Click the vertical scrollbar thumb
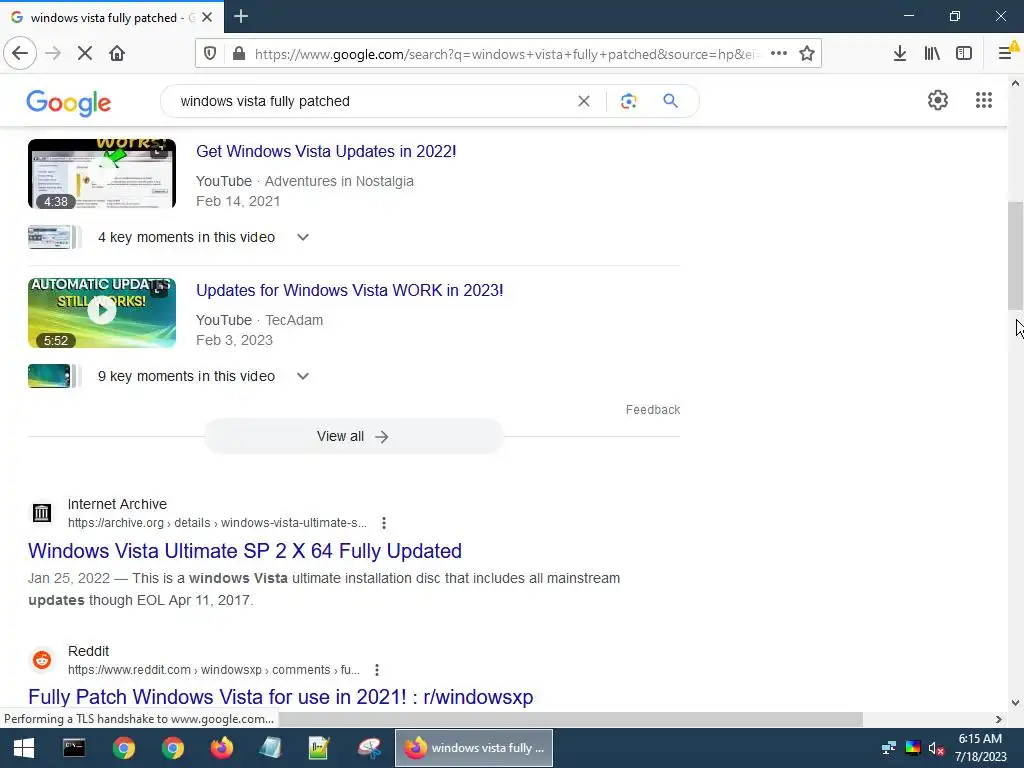Screen dimensions: 1024x768 pos(1015,256)
